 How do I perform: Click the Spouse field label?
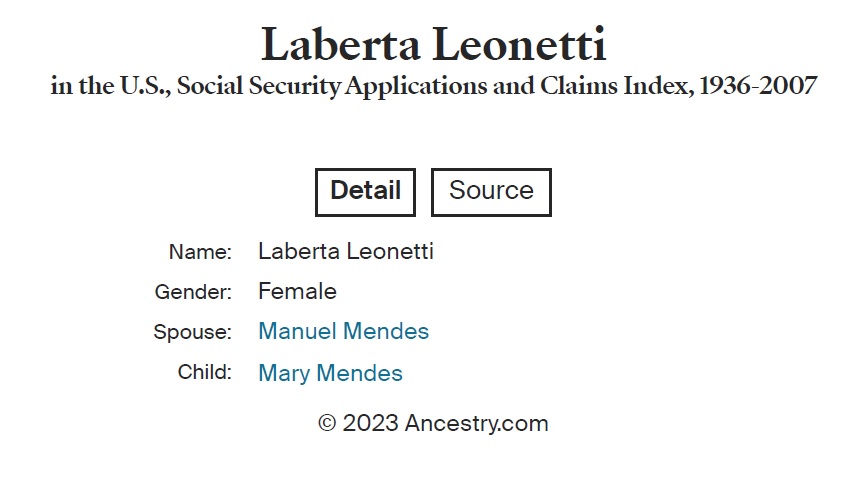tap(192, 332)
